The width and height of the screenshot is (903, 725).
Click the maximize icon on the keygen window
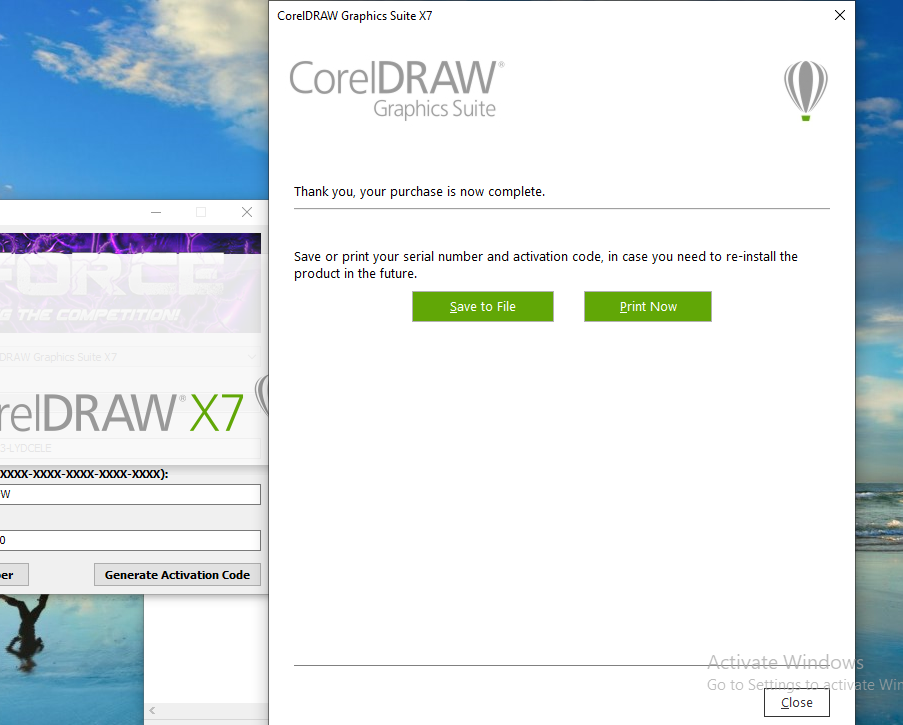pyautogui.click(x=200, y=212)
